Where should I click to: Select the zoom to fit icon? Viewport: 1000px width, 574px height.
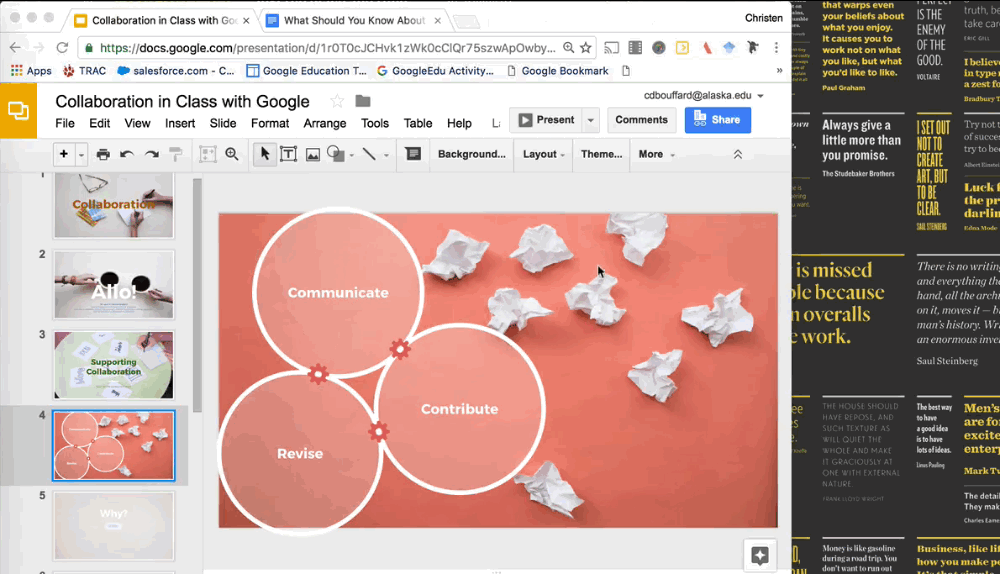point(208,154)
